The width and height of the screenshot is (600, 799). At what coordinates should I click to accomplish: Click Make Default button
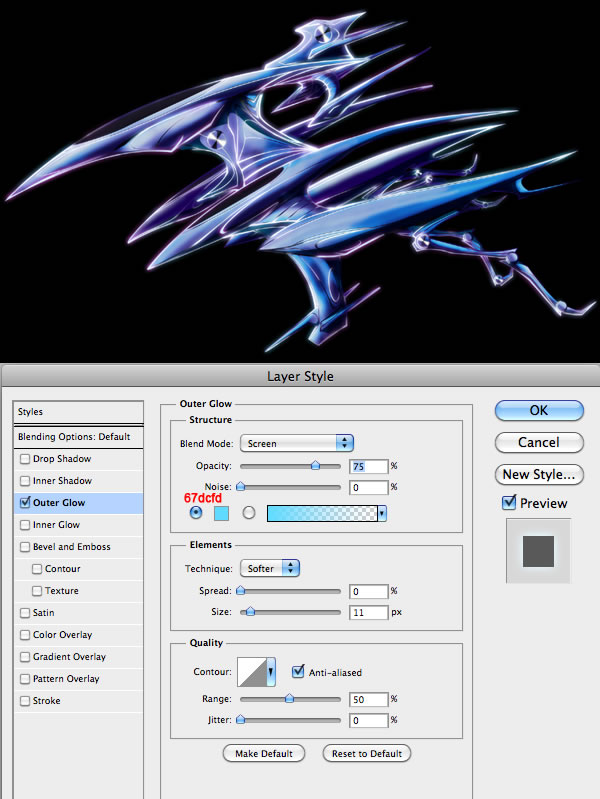pyautogui.click(x=264, y=753)
